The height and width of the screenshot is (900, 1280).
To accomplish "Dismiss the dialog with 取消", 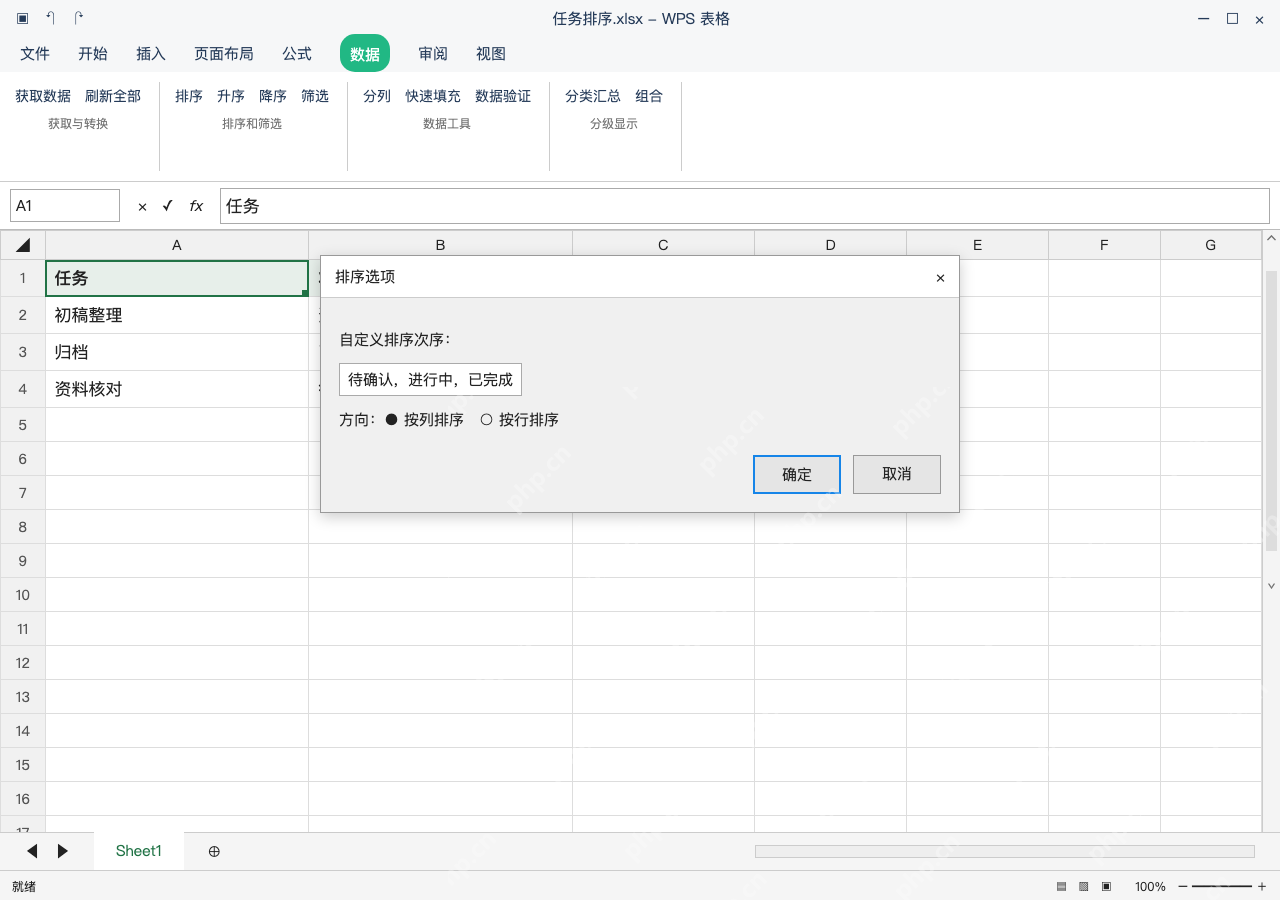I will click(x=897, y=475).
